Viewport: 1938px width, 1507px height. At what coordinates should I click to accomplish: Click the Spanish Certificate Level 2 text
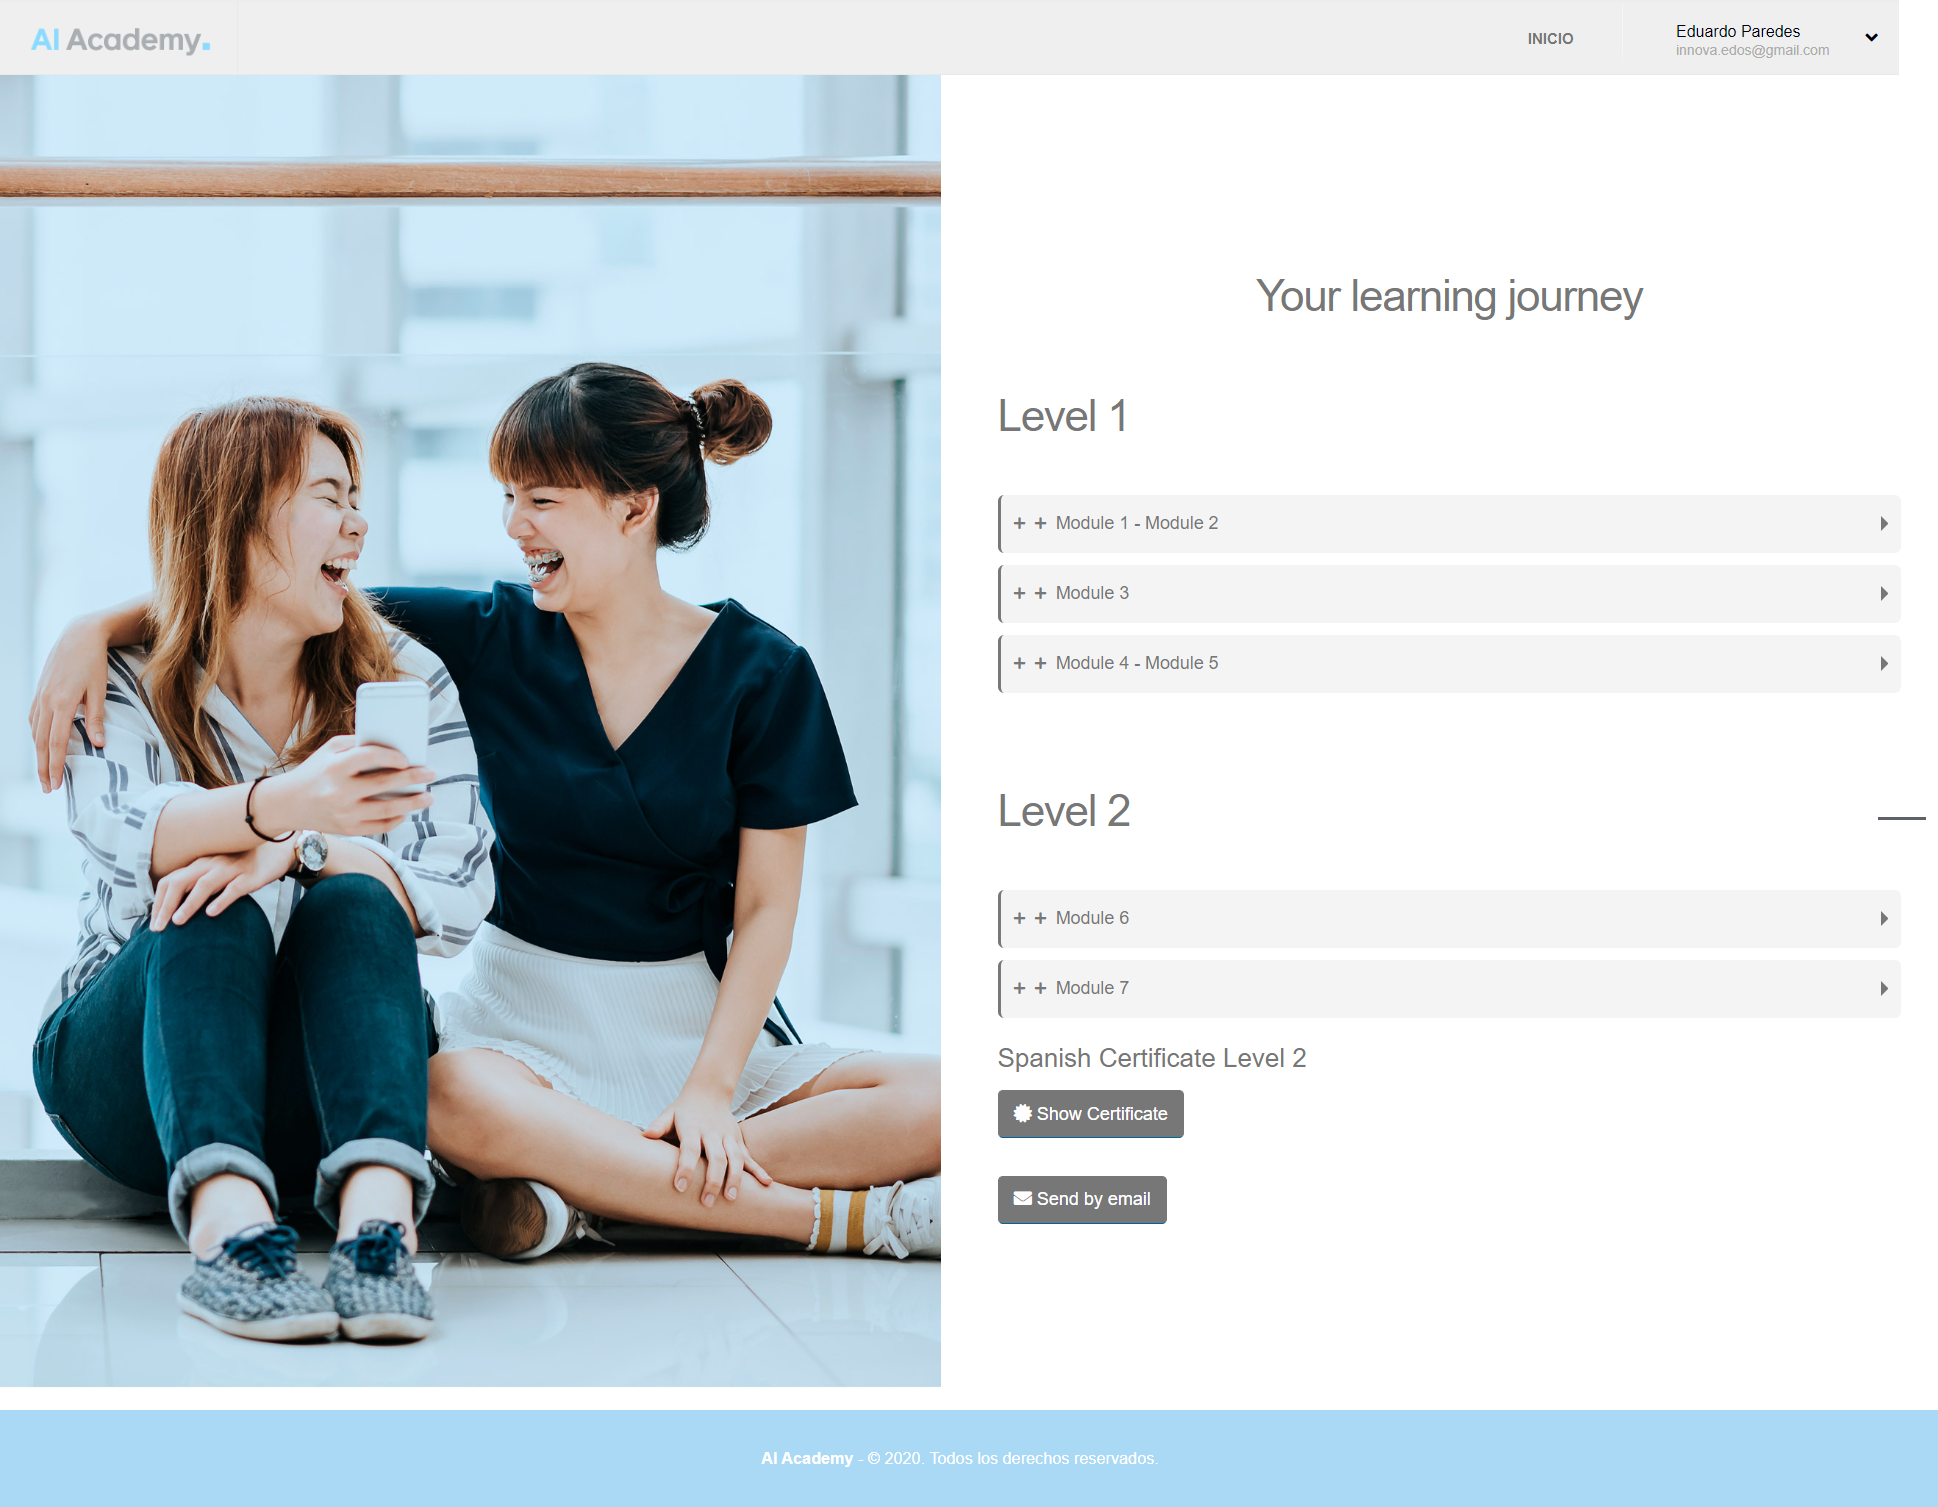click(1152, 1058)
